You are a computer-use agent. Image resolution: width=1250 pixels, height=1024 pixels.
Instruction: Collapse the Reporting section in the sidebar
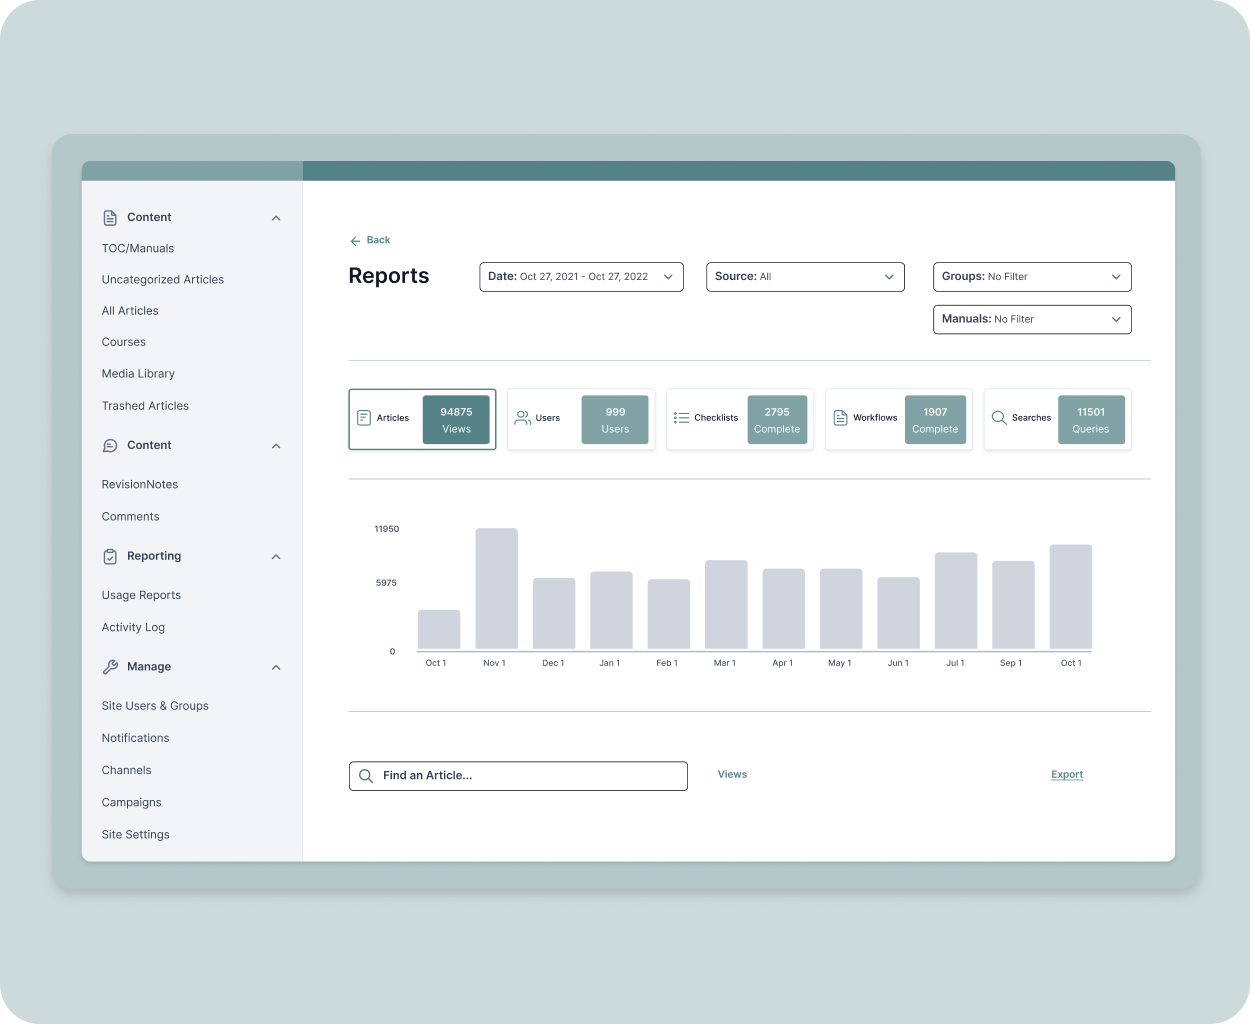(x=276, y=556)
